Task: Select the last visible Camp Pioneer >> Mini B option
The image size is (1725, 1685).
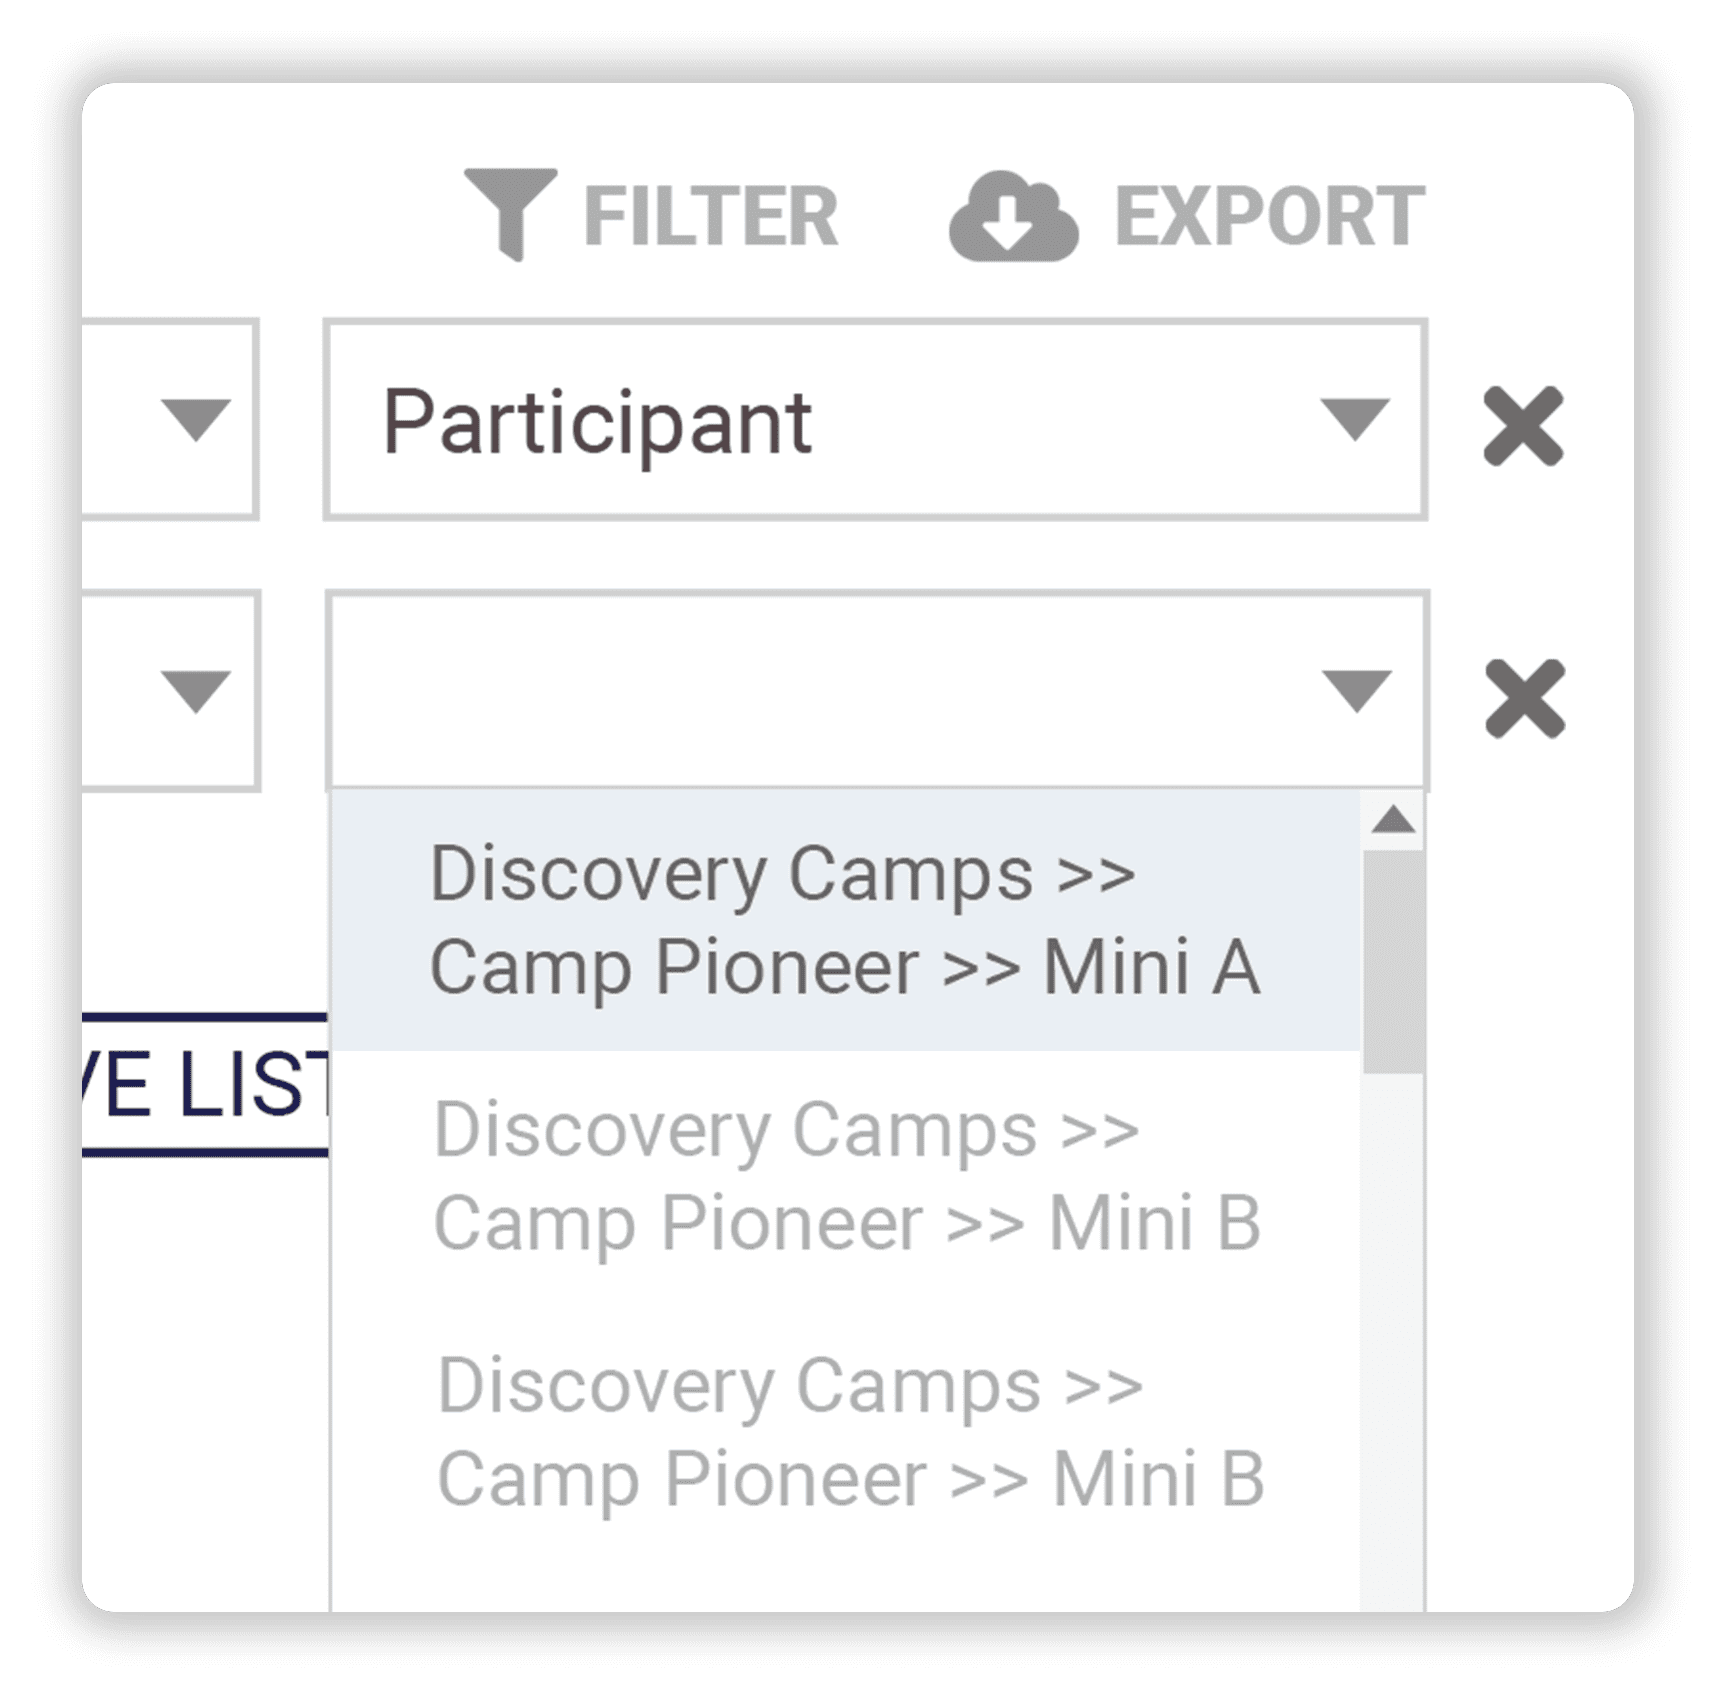Action: pos(850,1432)
